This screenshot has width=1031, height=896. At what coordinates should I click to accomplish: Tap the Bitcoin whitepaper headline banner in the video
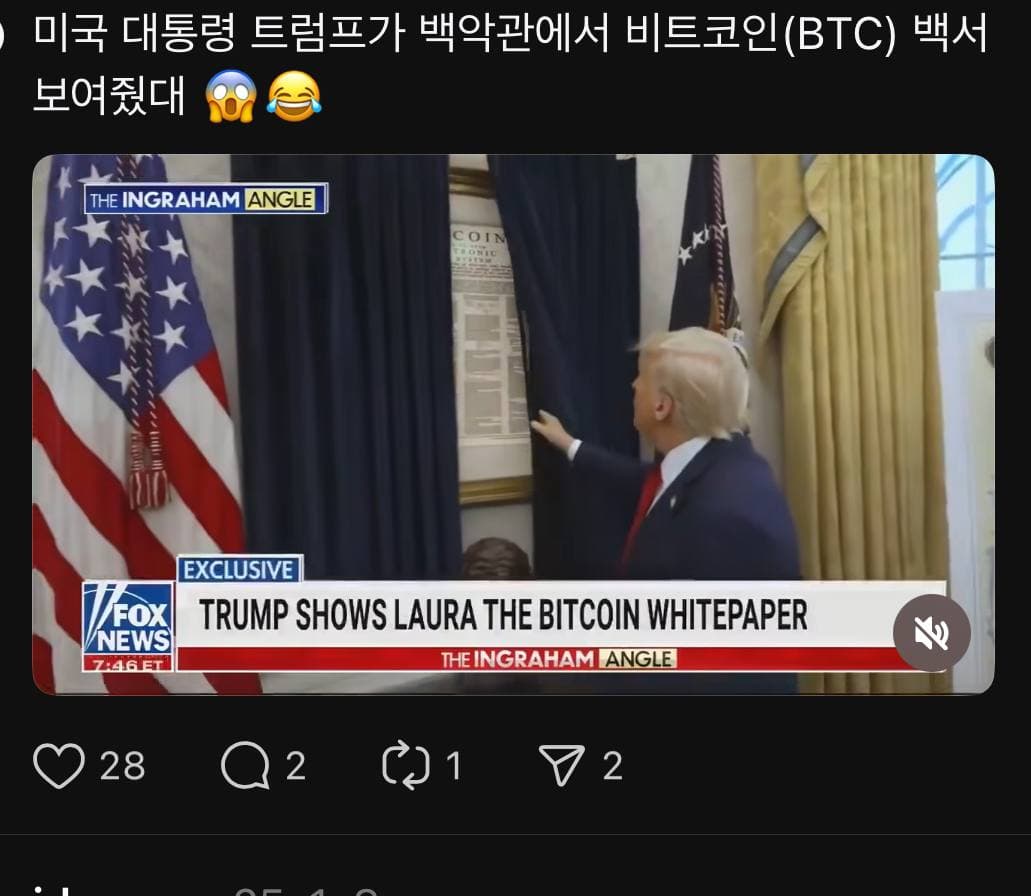(503, 615)
